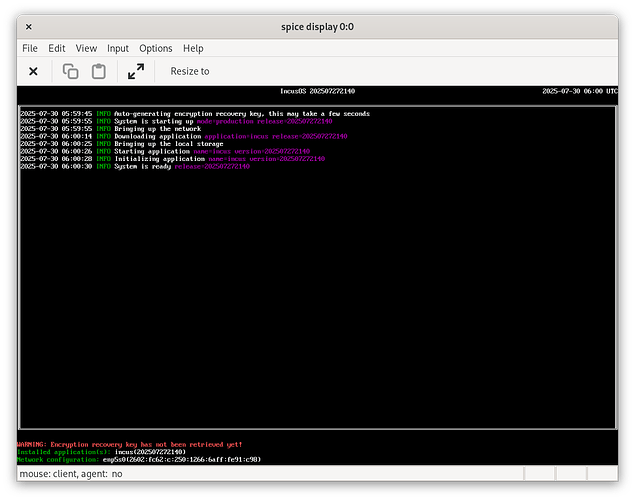
Task: Click the 'System is ready' log line
Action: [x=135, y=166]
